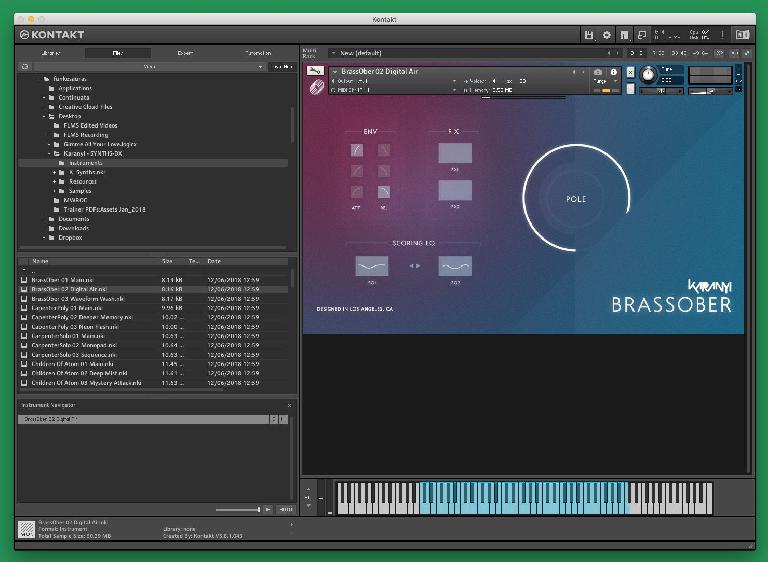Toggle the lower FX slot button
This screenshot has height=562, width=768.
pyautogui.click(x=455, y=190)
